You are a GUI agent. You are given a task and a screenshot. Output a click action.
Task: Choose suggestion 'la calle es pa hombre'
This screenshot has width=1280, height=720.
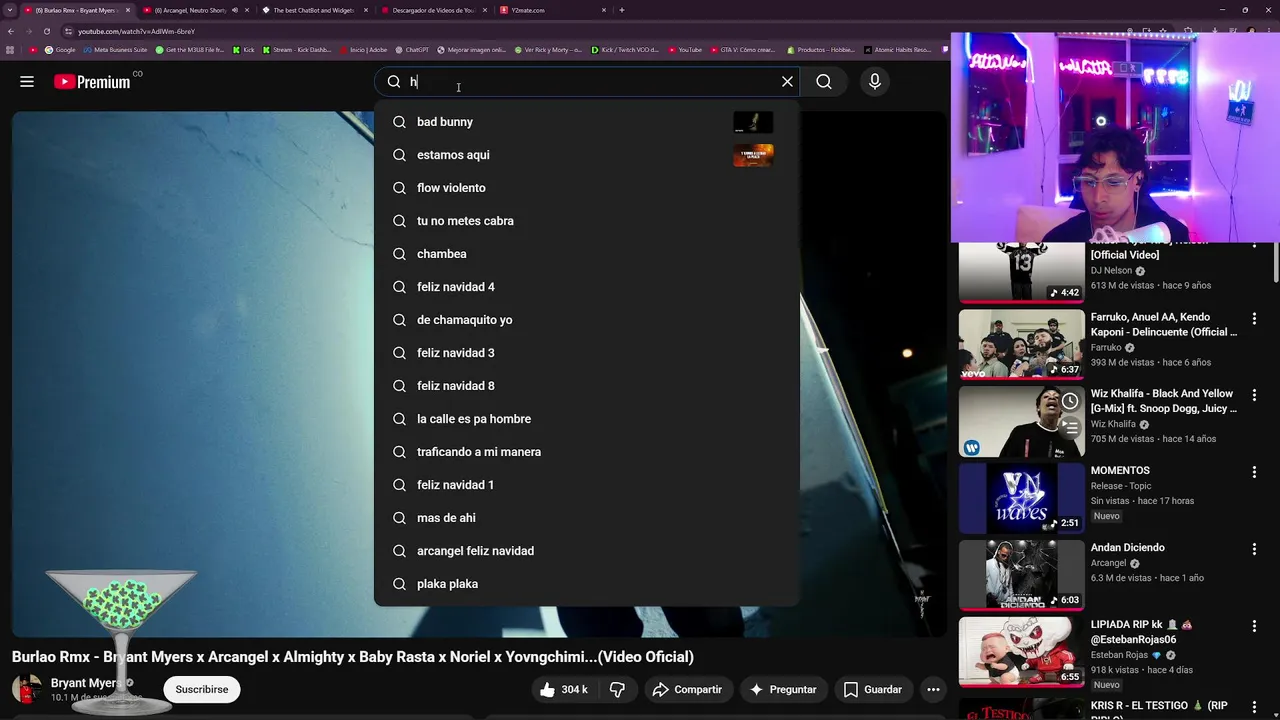587,419
